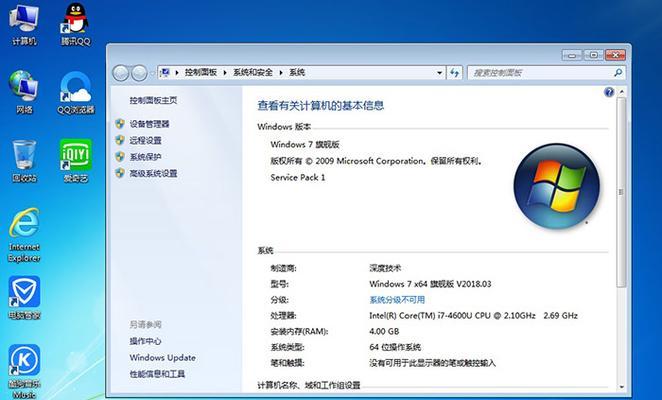Click the 查看有关计算机的基本信息 heading
Image resolution: width=662 pixels, height=400 pixels.
320,106
